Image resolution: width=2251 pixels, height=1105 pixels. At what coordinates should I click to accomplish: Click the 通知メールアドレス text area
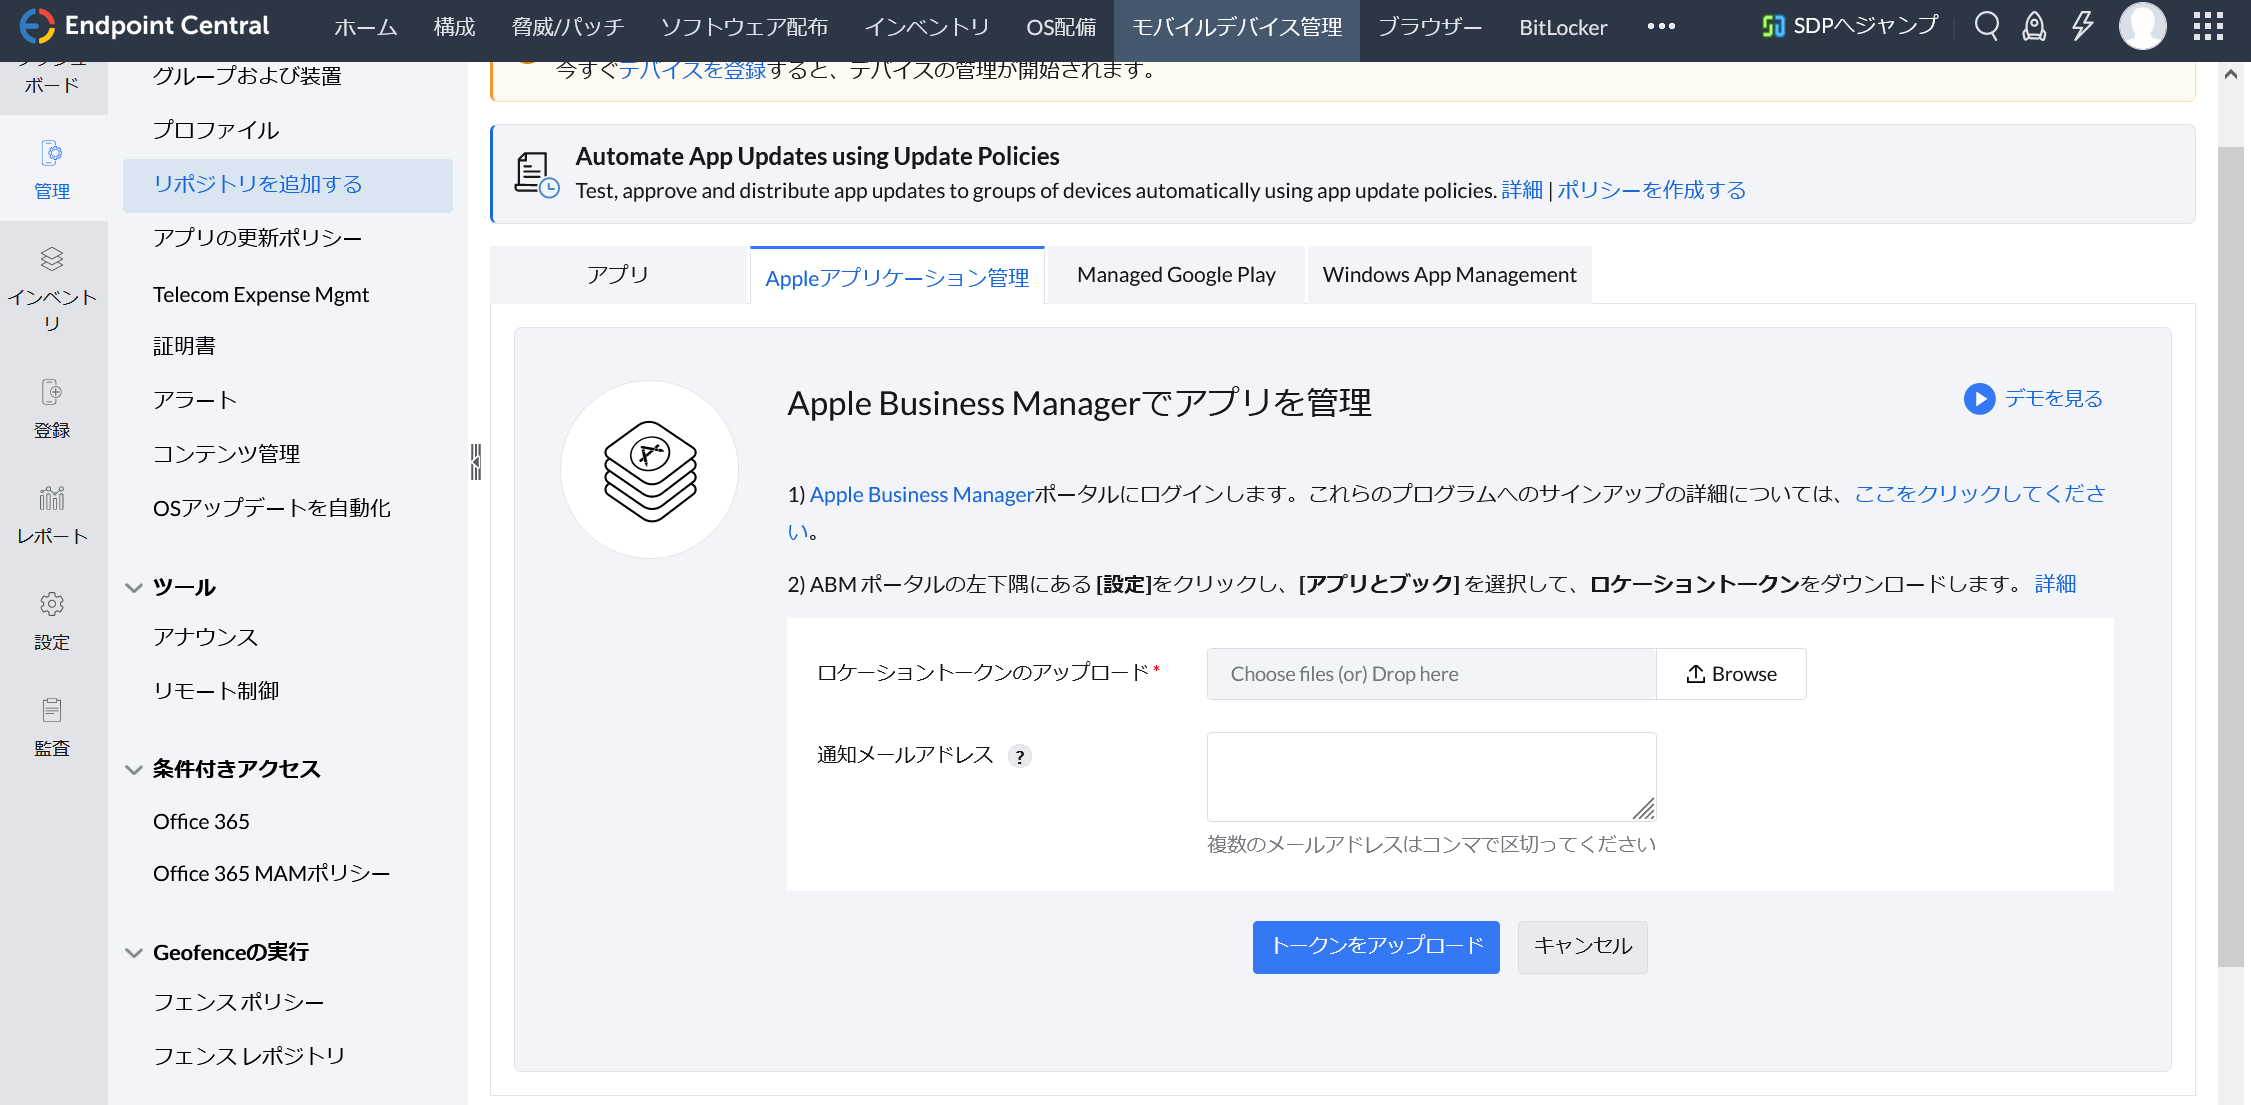(x=1431, y=776)
